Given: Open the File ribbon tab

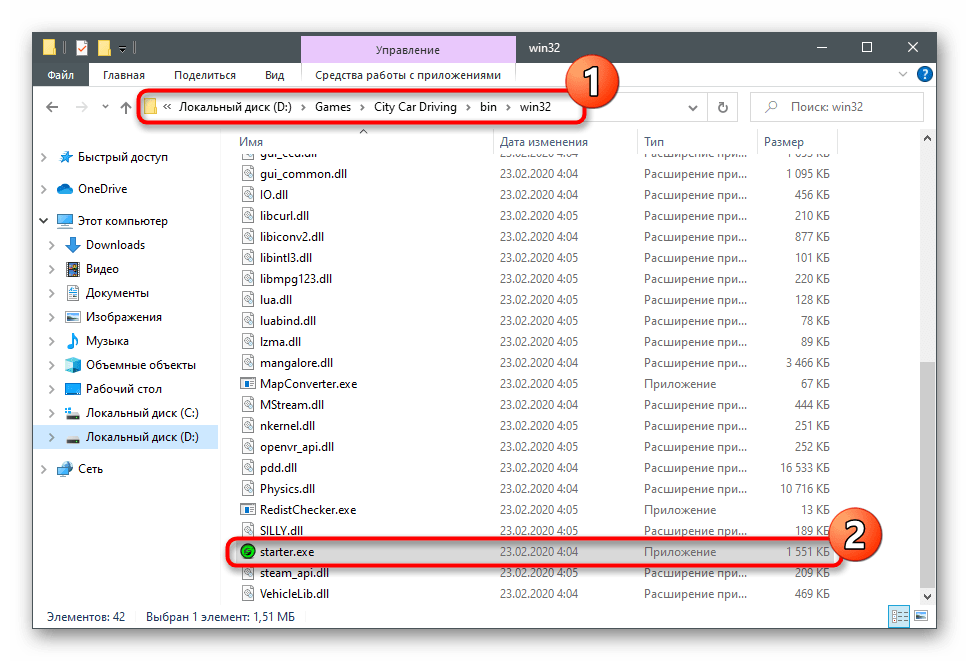Looking at the screenshot, I should (60, 75).
